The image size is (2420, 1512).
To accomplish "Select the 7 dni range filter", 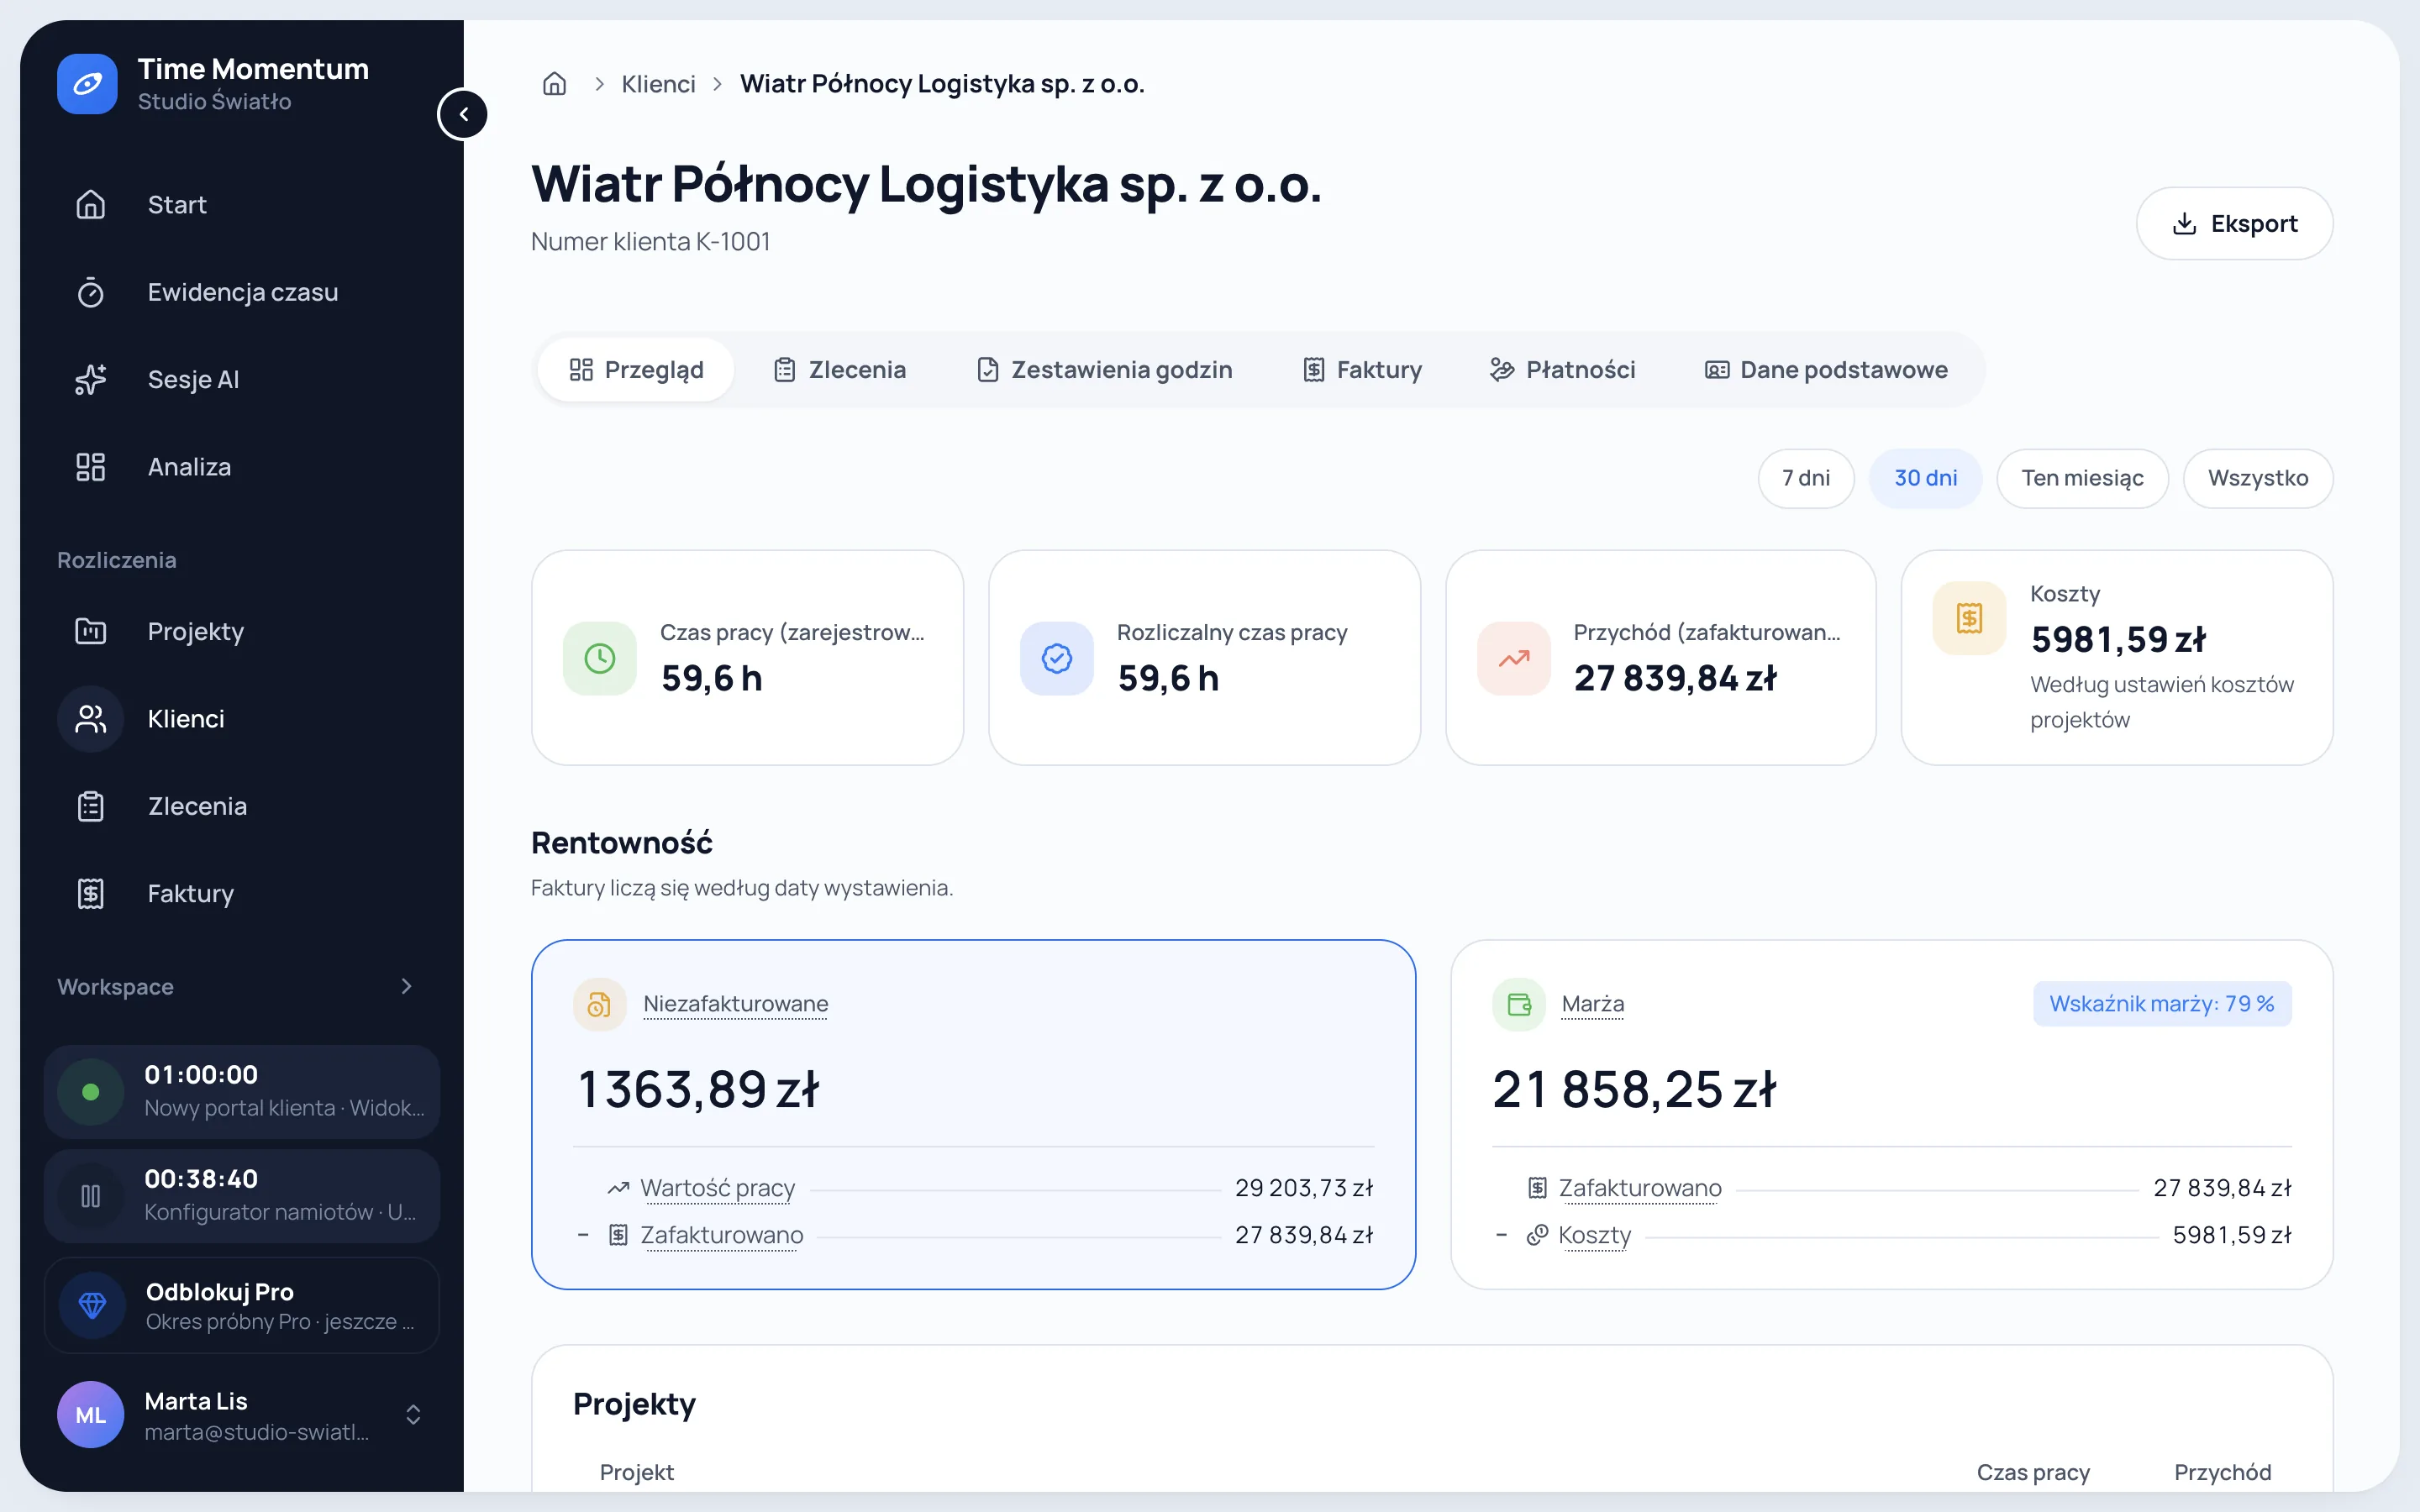I will (1806, 478).
